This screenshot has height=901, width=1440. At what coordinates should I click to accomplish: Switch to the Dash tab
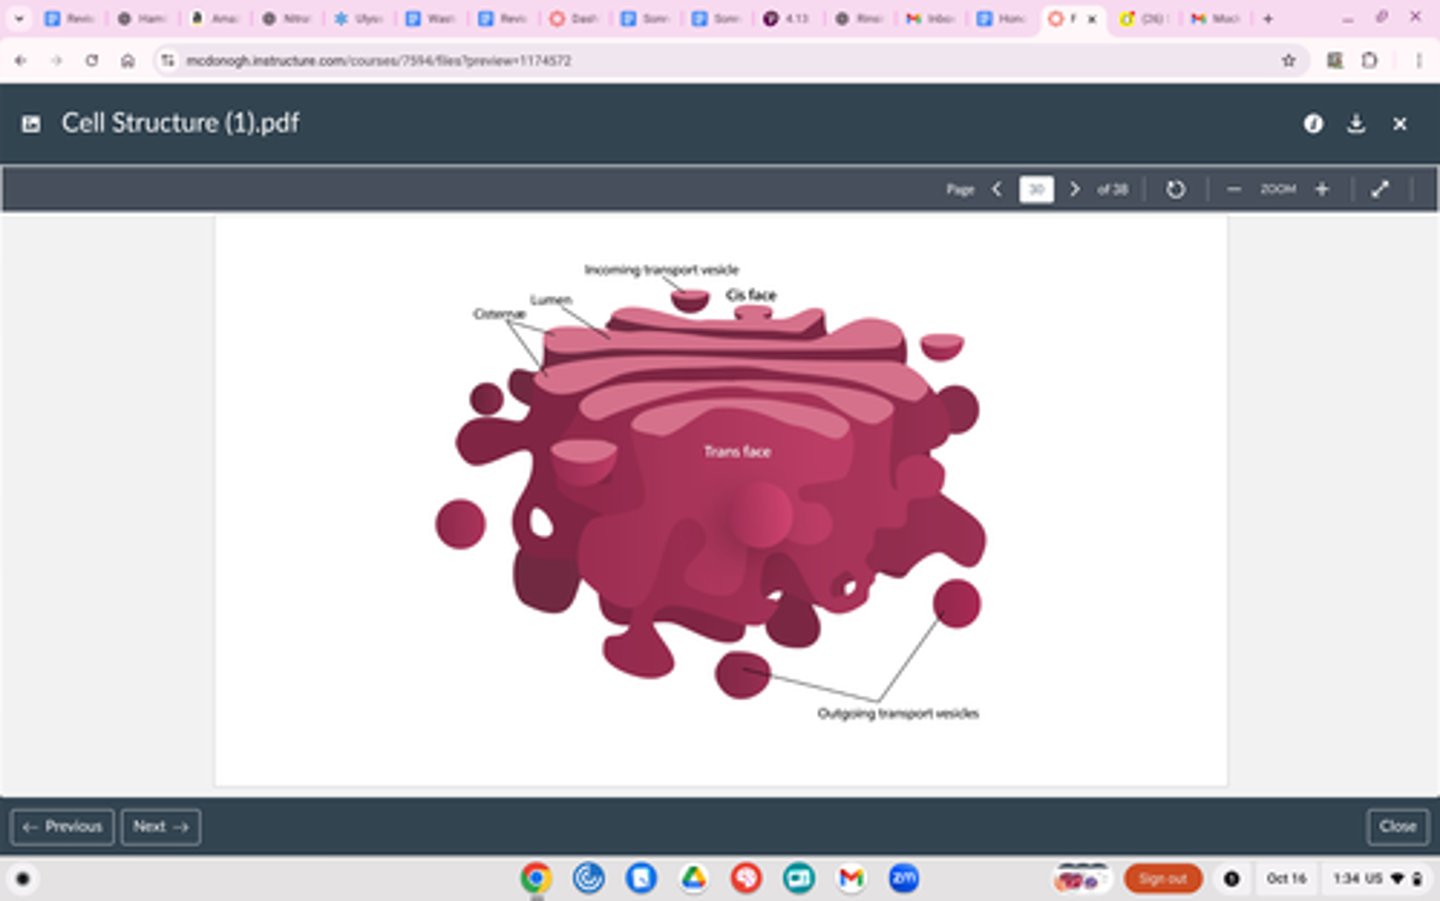click(574, 18)
